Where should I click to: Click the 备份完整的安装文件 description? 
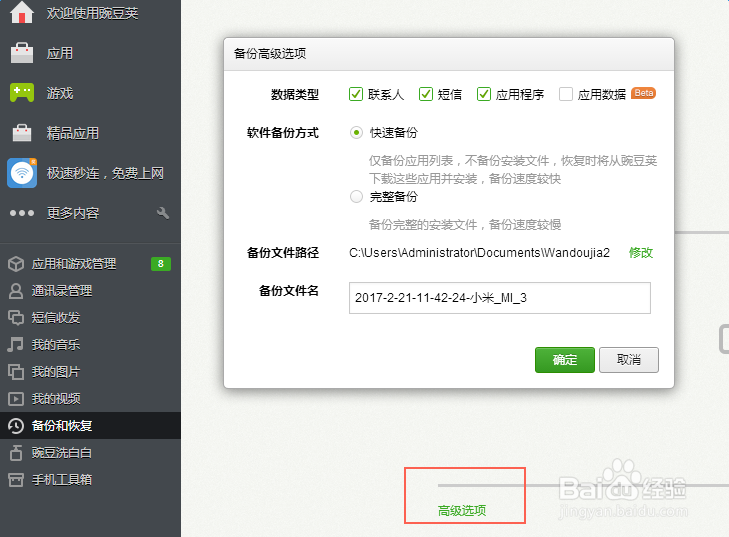[x=465, y=225]
